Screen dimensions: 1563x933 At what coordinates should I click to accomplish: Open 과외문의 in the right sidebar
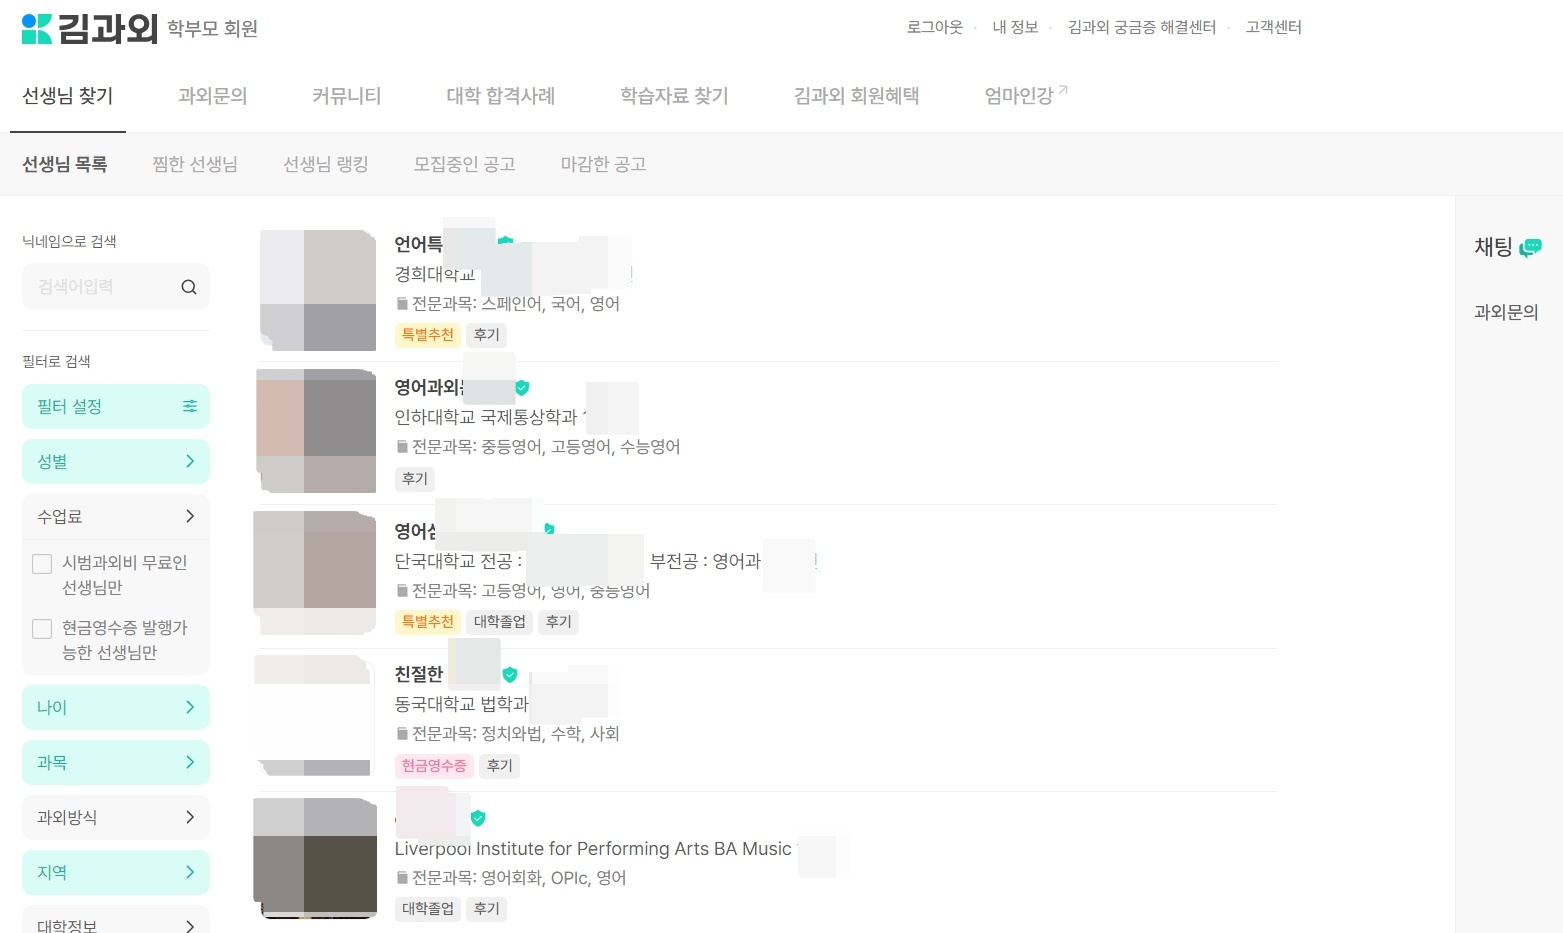point(1506,312)
